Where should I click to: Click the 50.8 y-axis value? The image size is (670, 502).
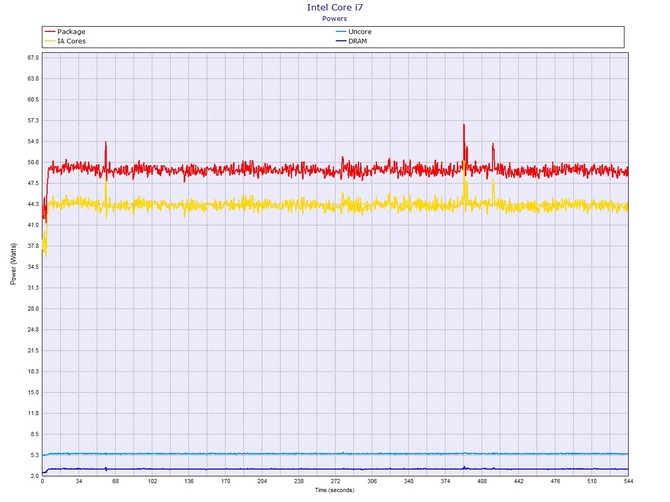point(33,162)
